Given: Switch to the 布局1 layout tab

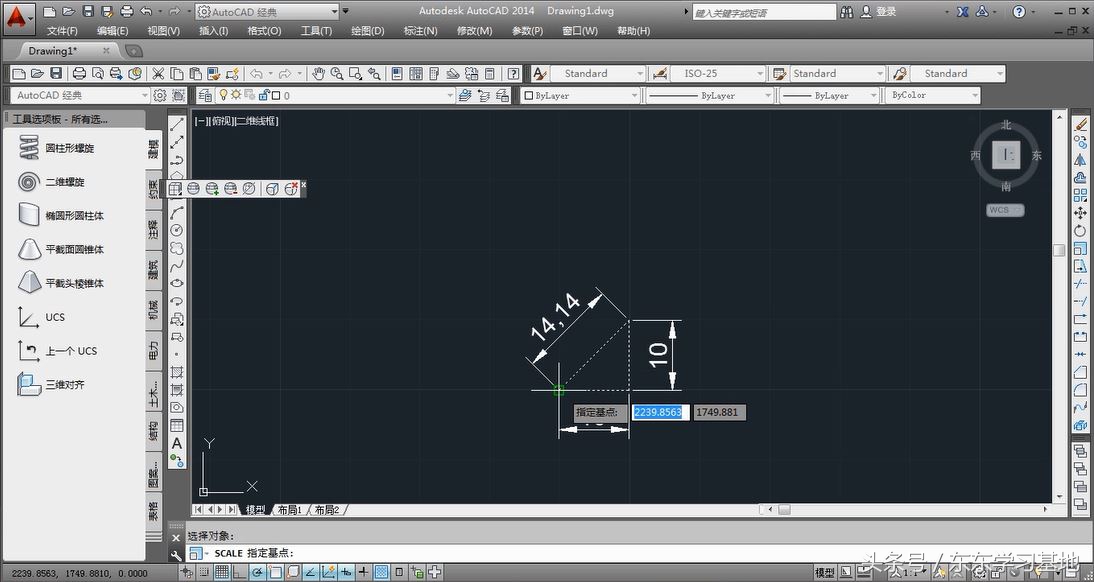Looking at the screenshot, I should [x=288, y=510].
